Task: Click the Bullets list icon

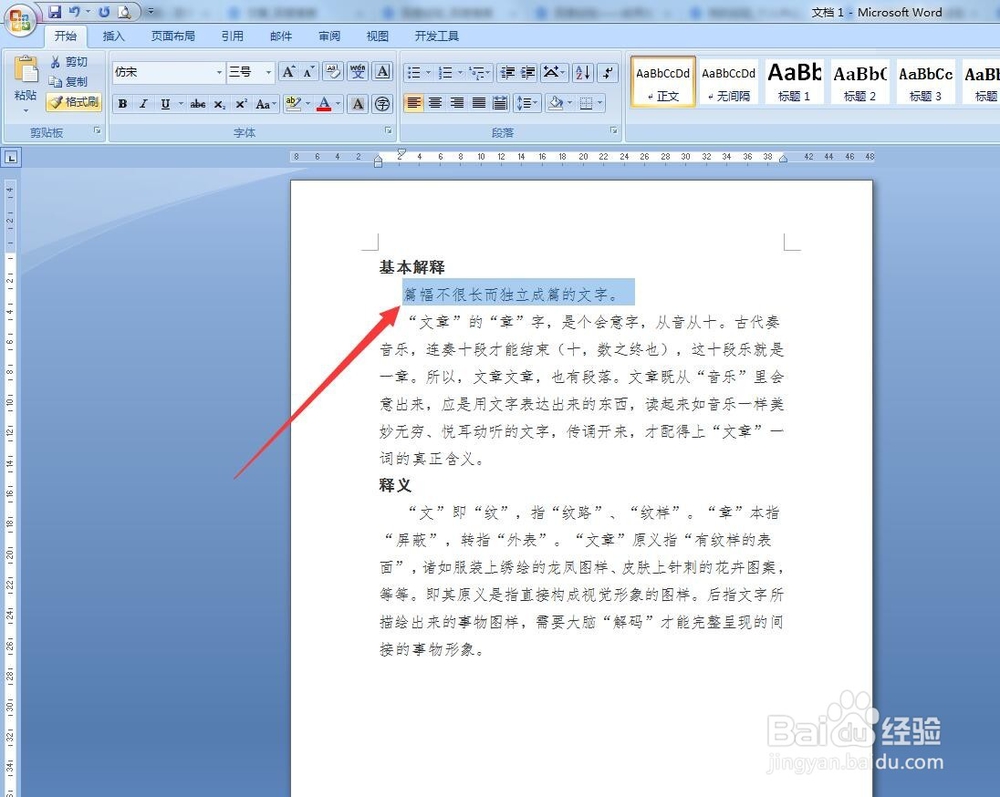Action: tap(415, 72)
